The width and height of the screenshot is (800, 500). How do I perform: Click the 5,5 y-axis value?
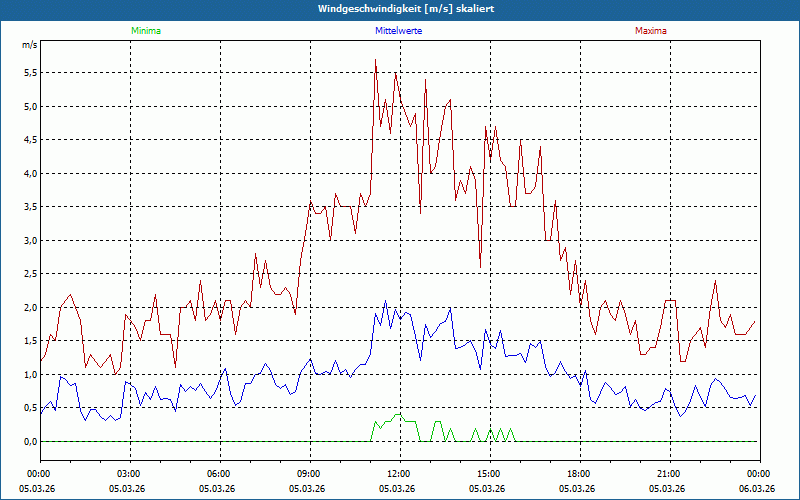[31, 73]
